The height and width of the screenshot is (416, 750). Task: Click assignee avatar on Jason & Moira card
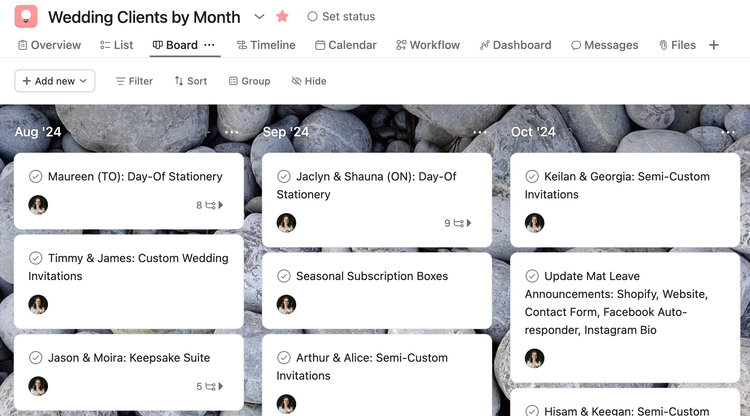(38, 386)
